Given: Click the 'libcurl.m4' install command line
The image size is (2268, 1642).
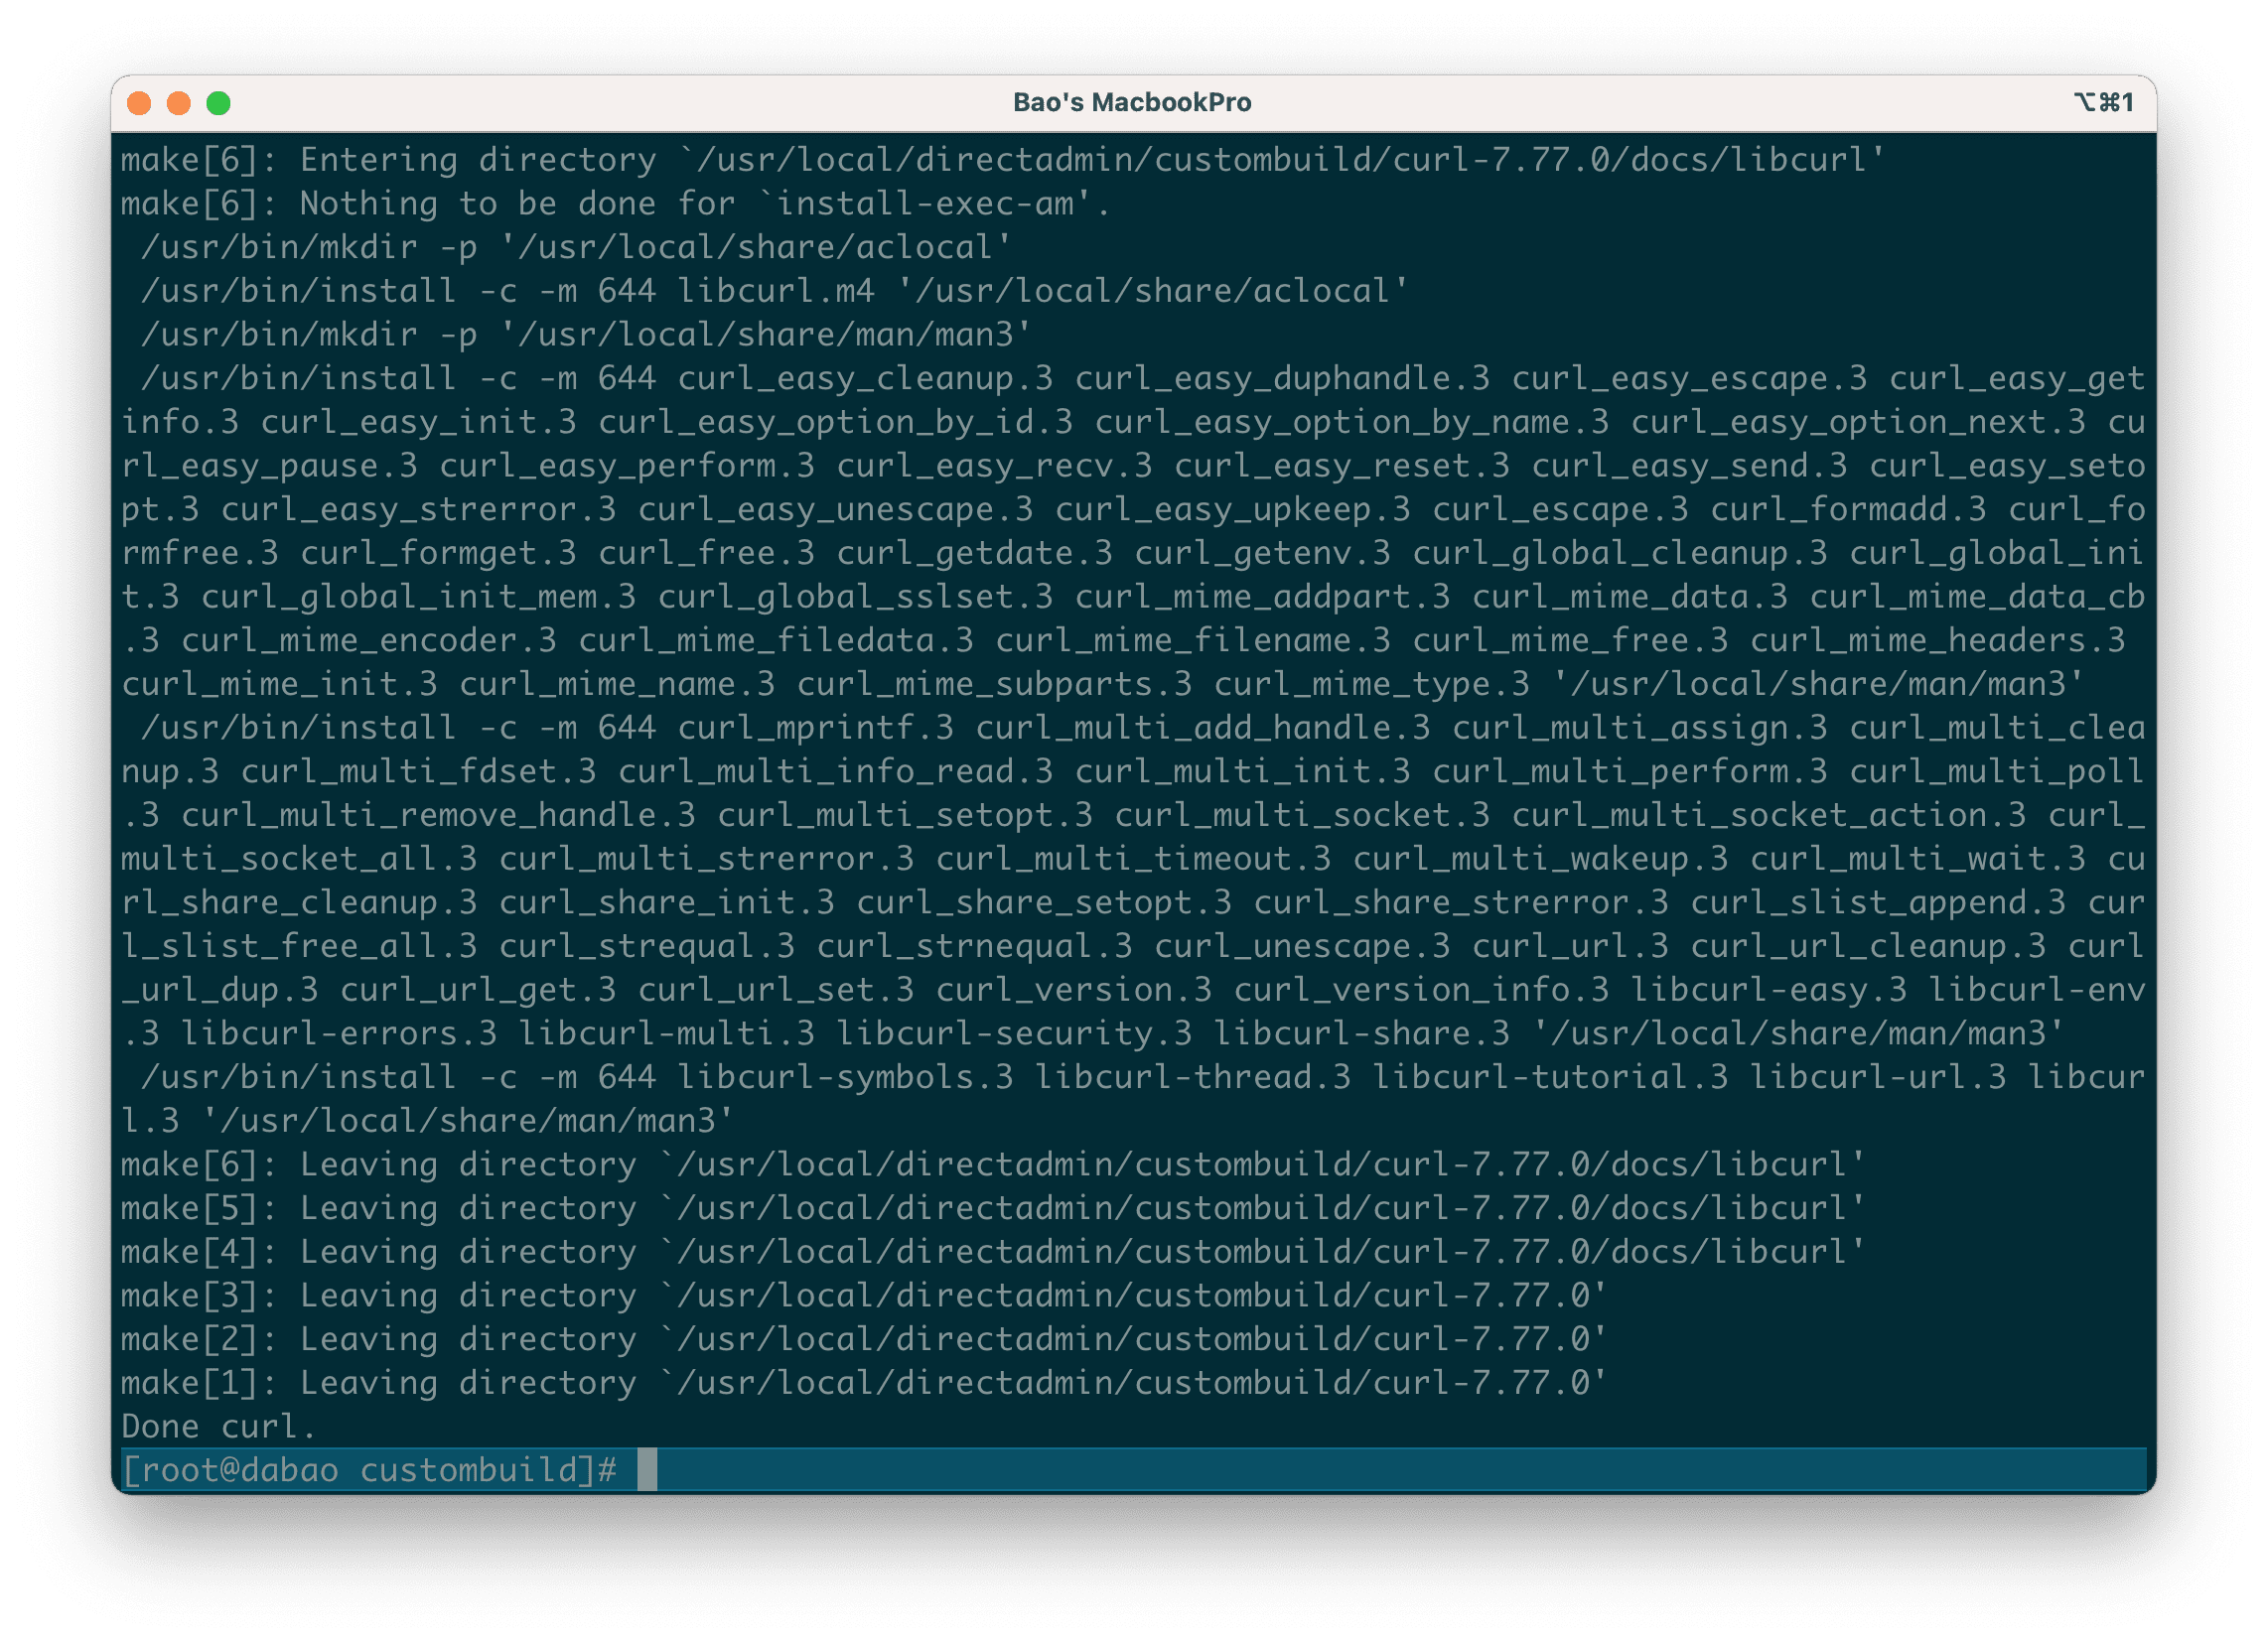Looking at the screenshot, I should (x=774, y=290).
